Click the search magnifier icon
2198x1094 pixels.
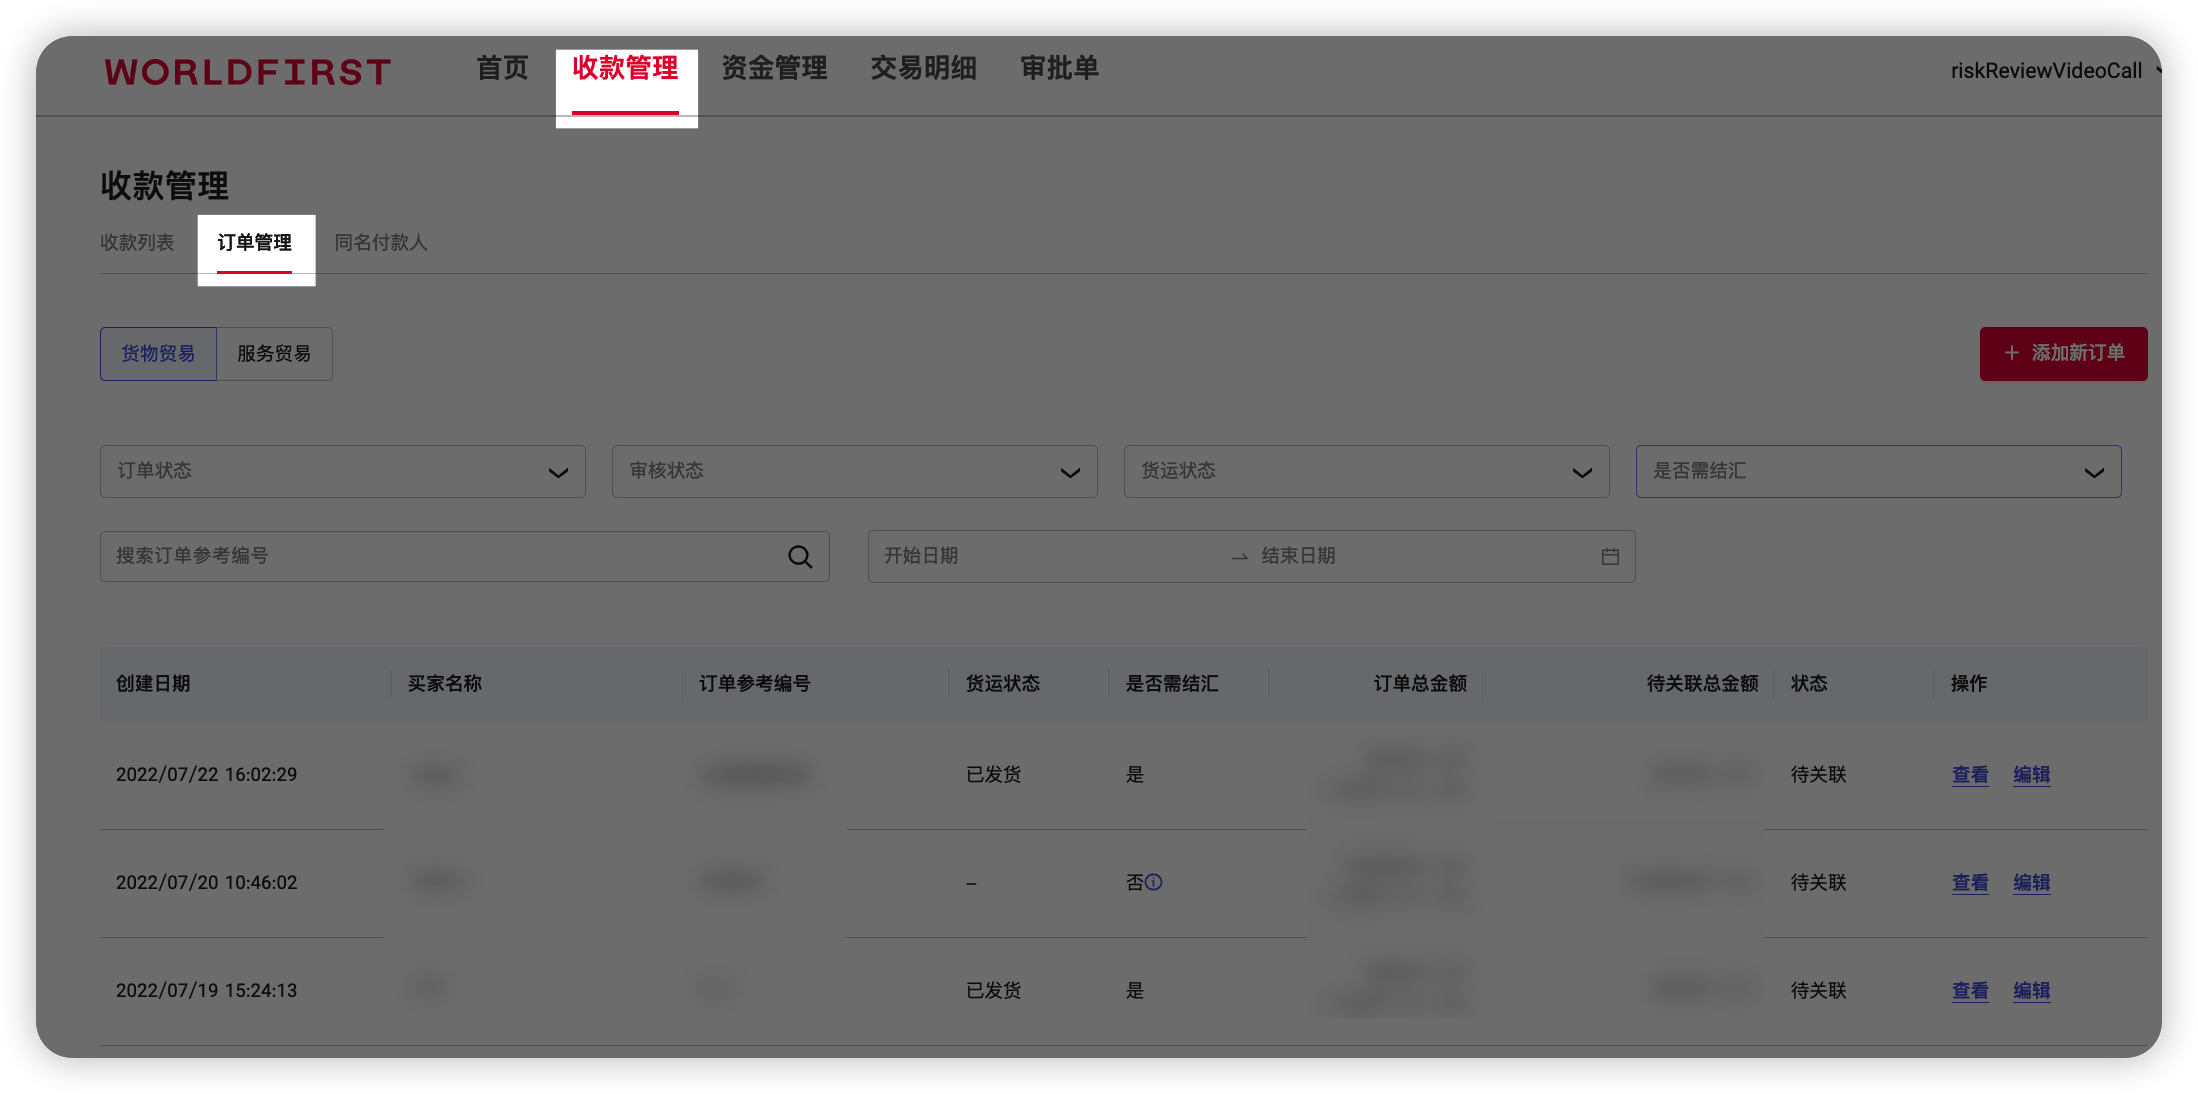click(800, 557)
